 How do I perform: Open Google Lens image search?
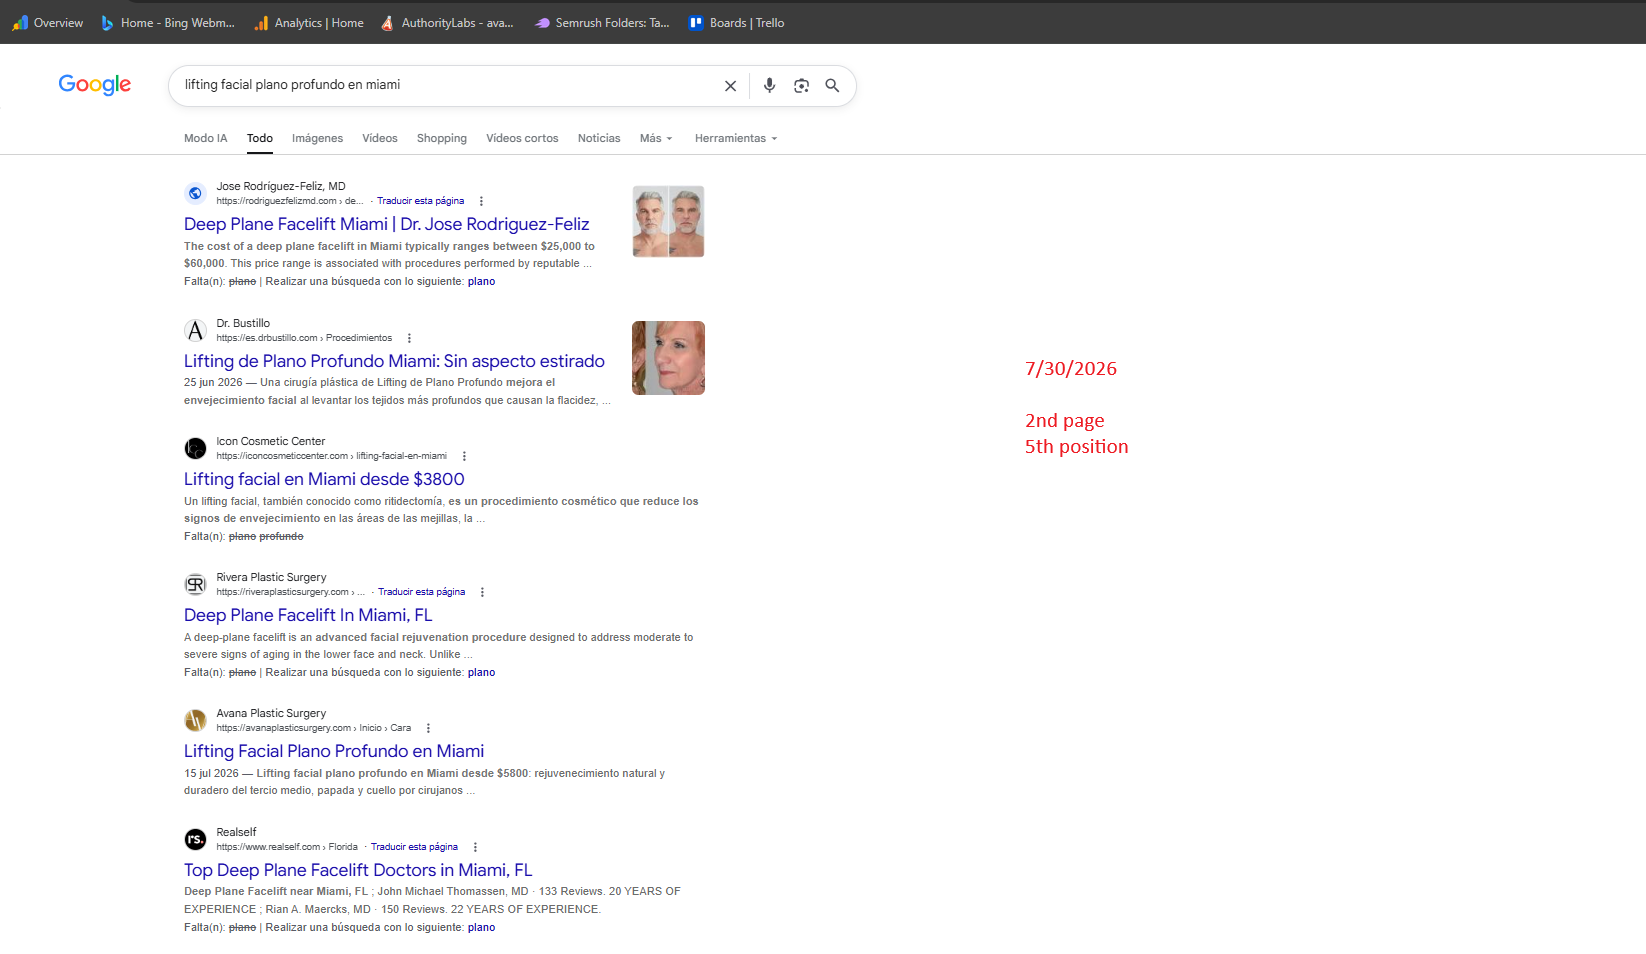tap(801, 86)
